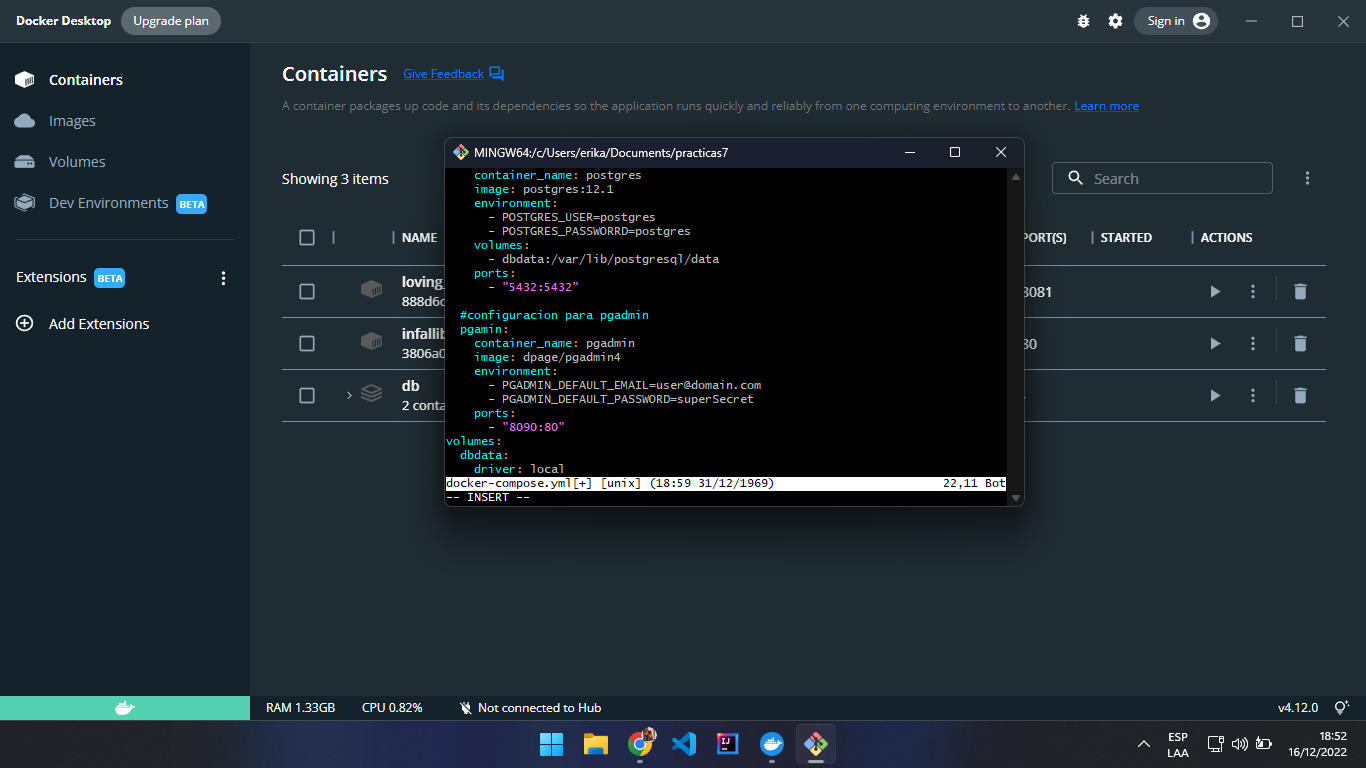
Task: Open Dev Environments in sidebar
Action: pos(108,202)
